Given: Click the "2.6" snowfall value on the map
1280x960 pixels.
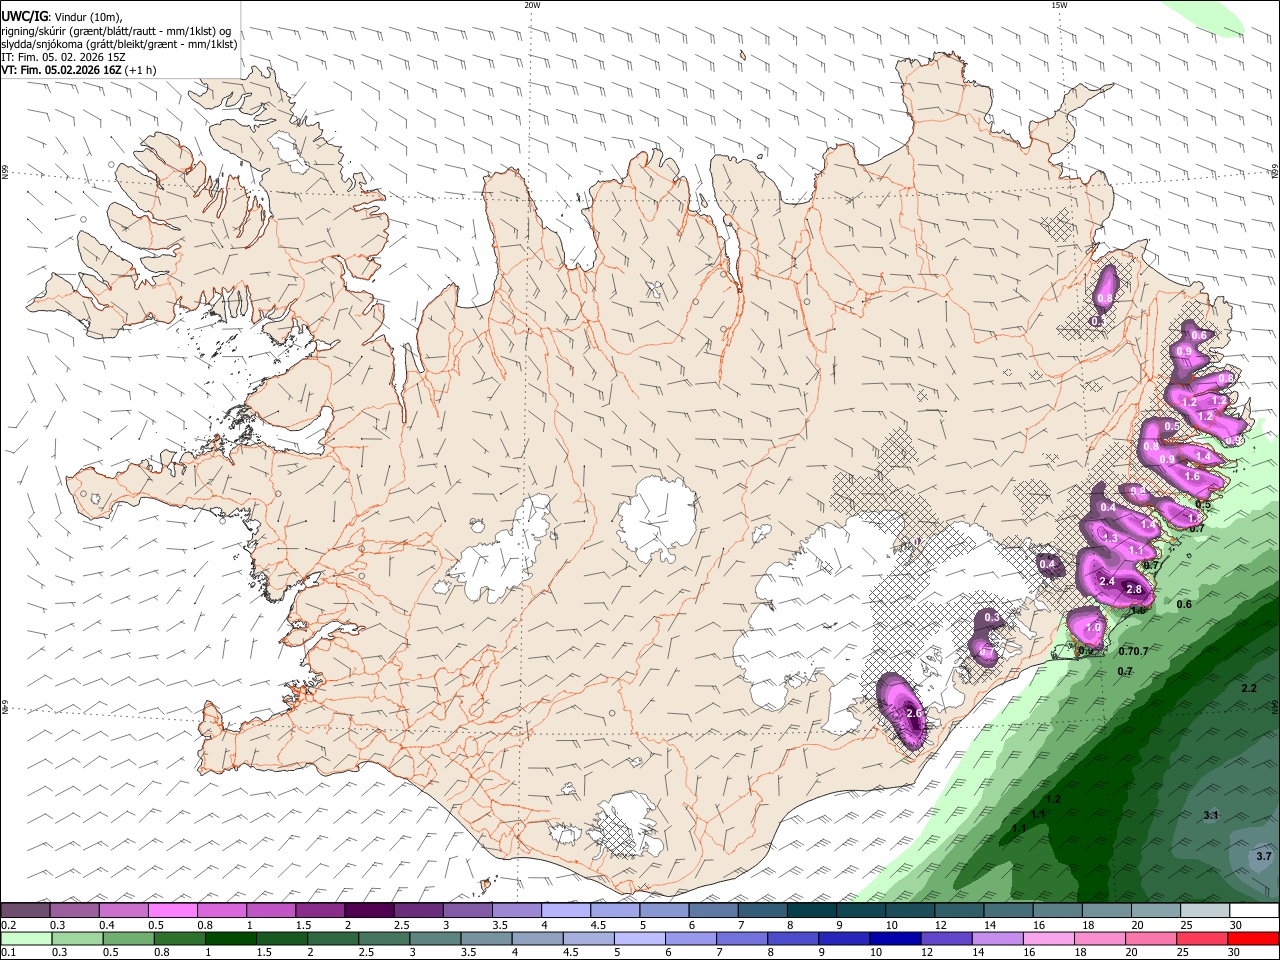Looking at the screenshot, I should pos(913,713).
